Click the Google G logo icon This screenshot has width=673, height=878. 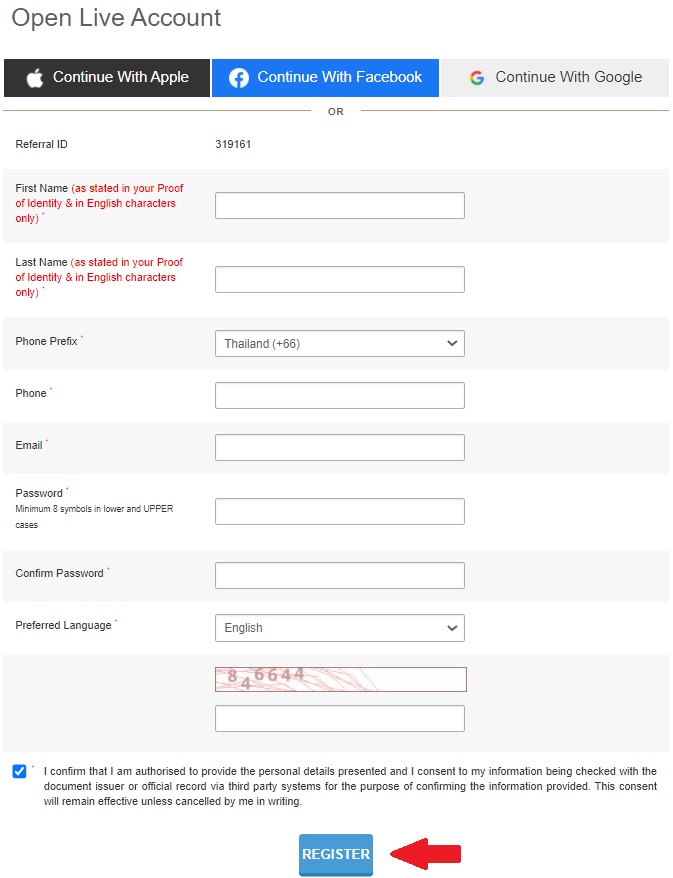point(476,78)
